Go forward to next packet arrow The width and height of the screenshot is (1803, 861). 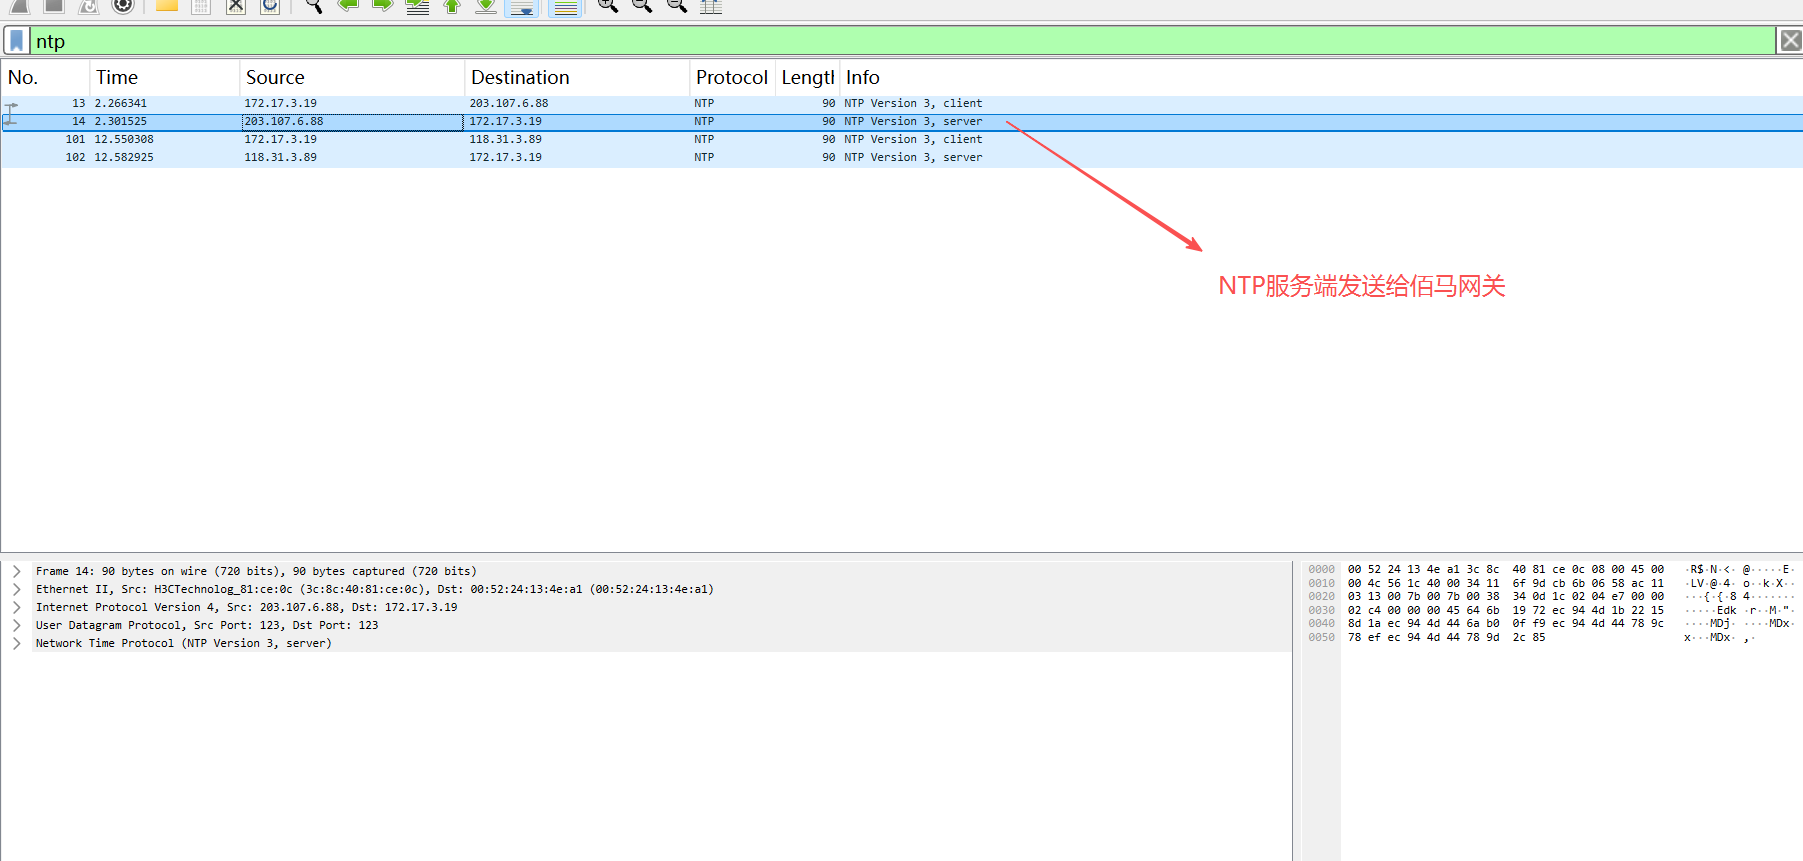382,6
